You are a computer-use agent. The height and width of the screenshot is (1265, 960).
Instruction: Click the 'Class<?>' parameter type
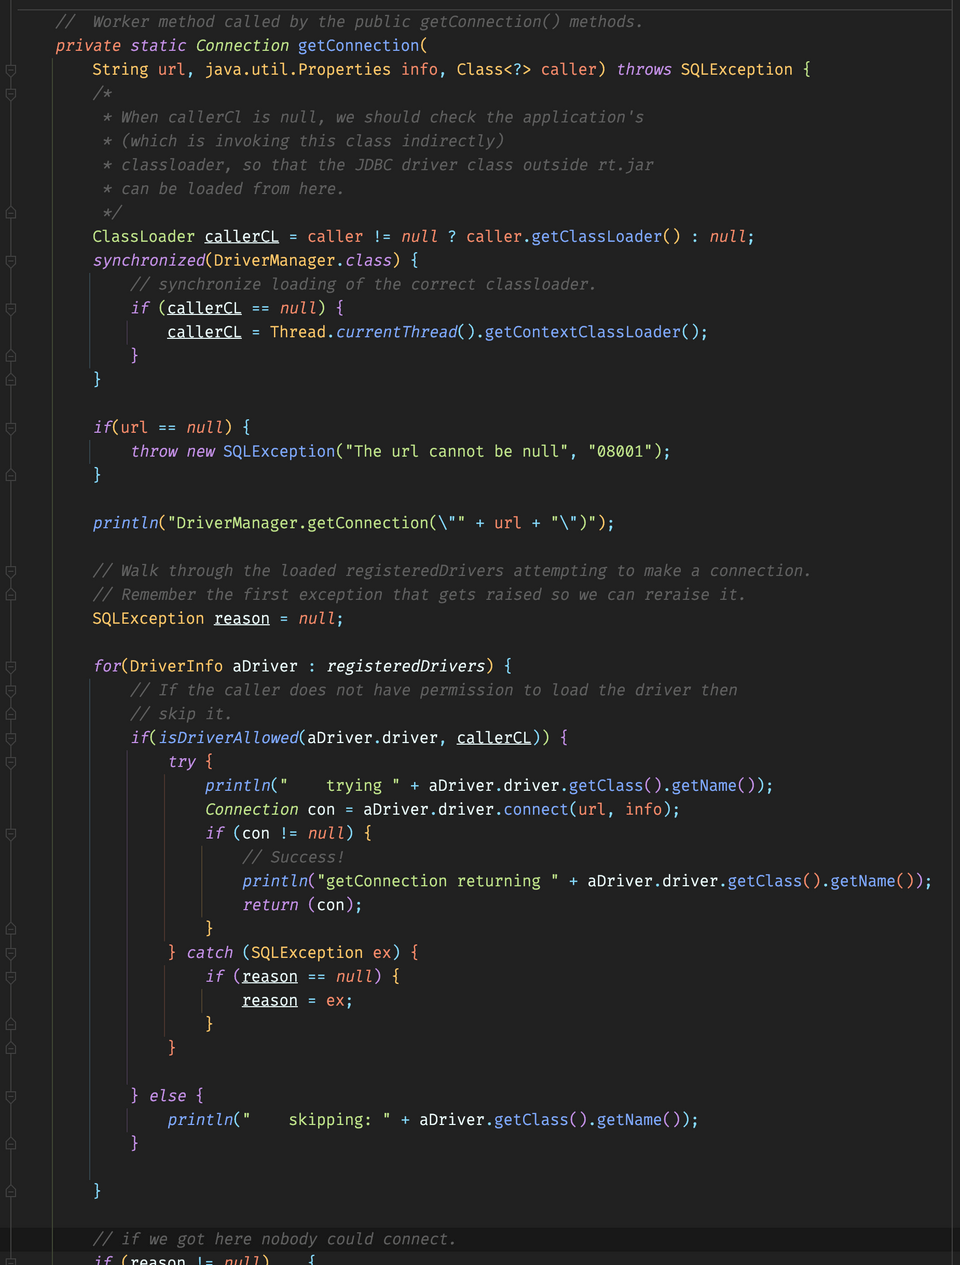[494, 70]
